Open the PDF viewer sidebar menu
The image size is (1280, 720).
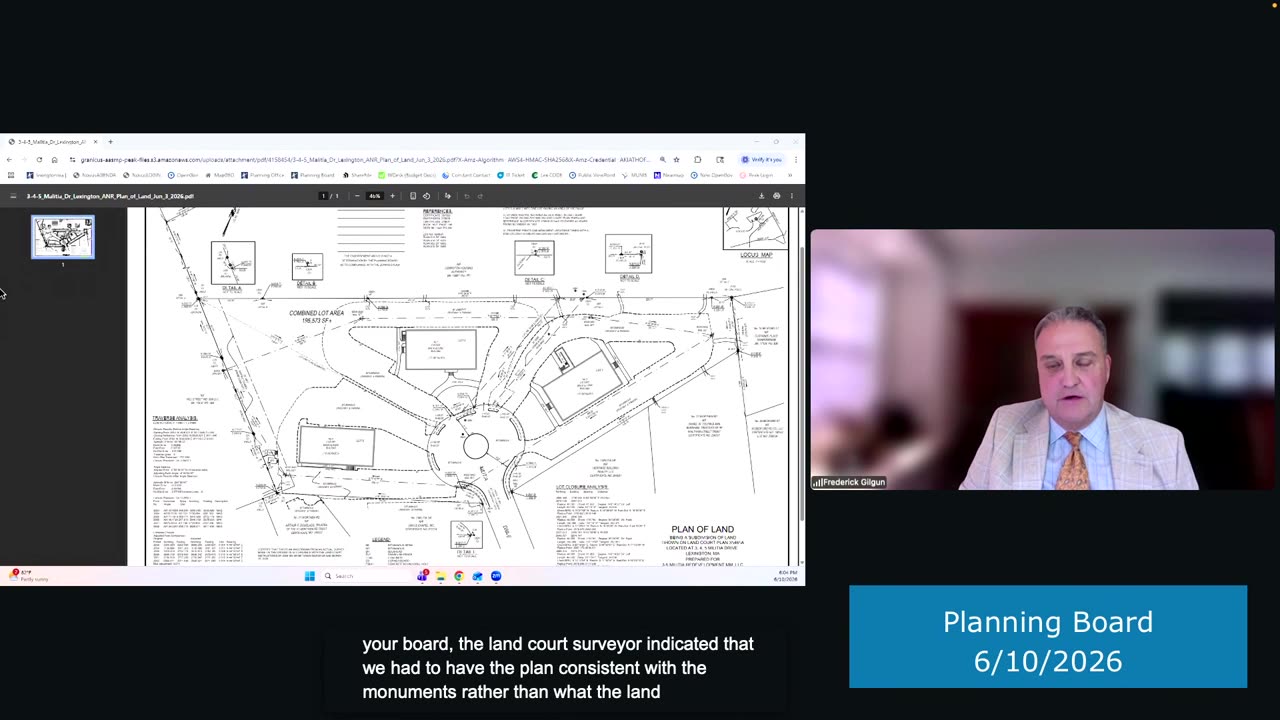pyautogui.click(x=12, y=196)
